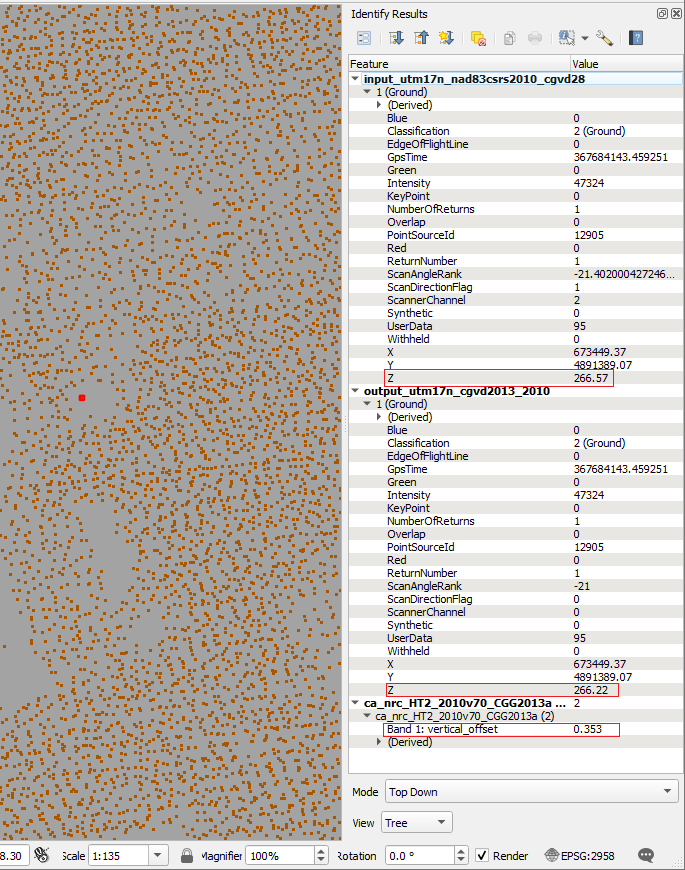
Task: Click the EPSG:2958 projection button
Action: [580, 855]
